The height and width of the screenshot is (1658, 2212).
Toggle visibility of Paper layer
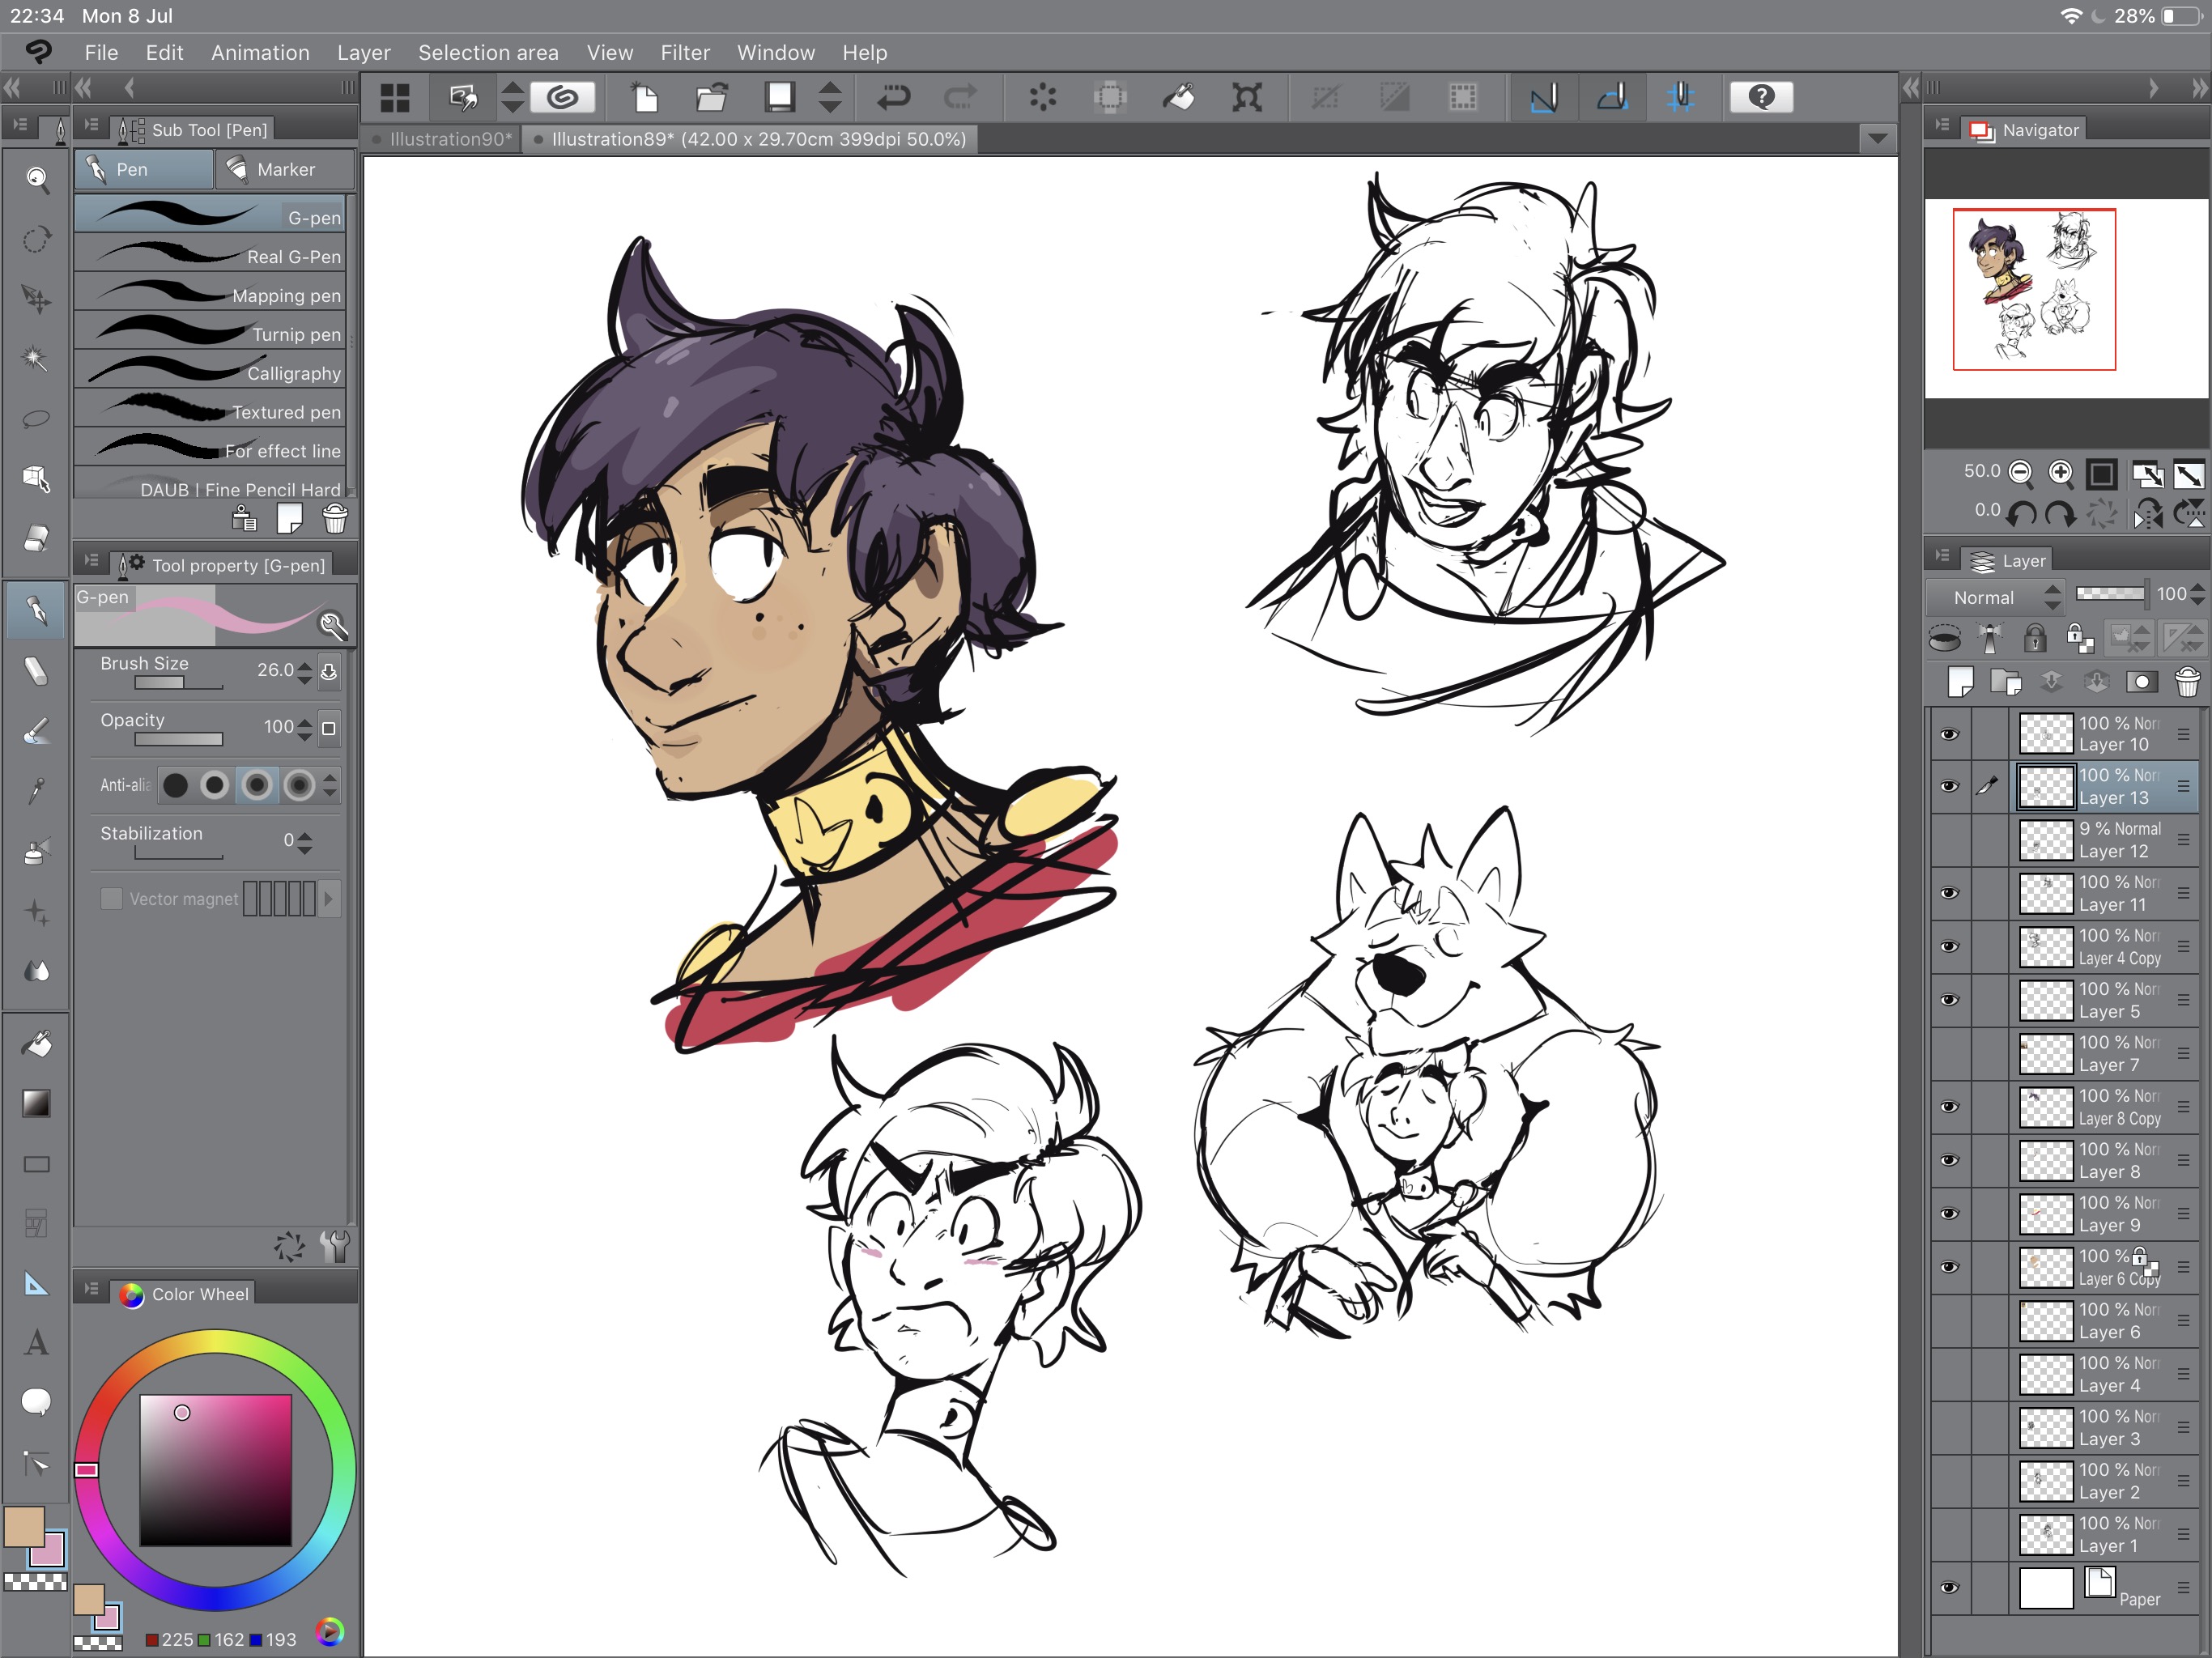(1949, 1588)
